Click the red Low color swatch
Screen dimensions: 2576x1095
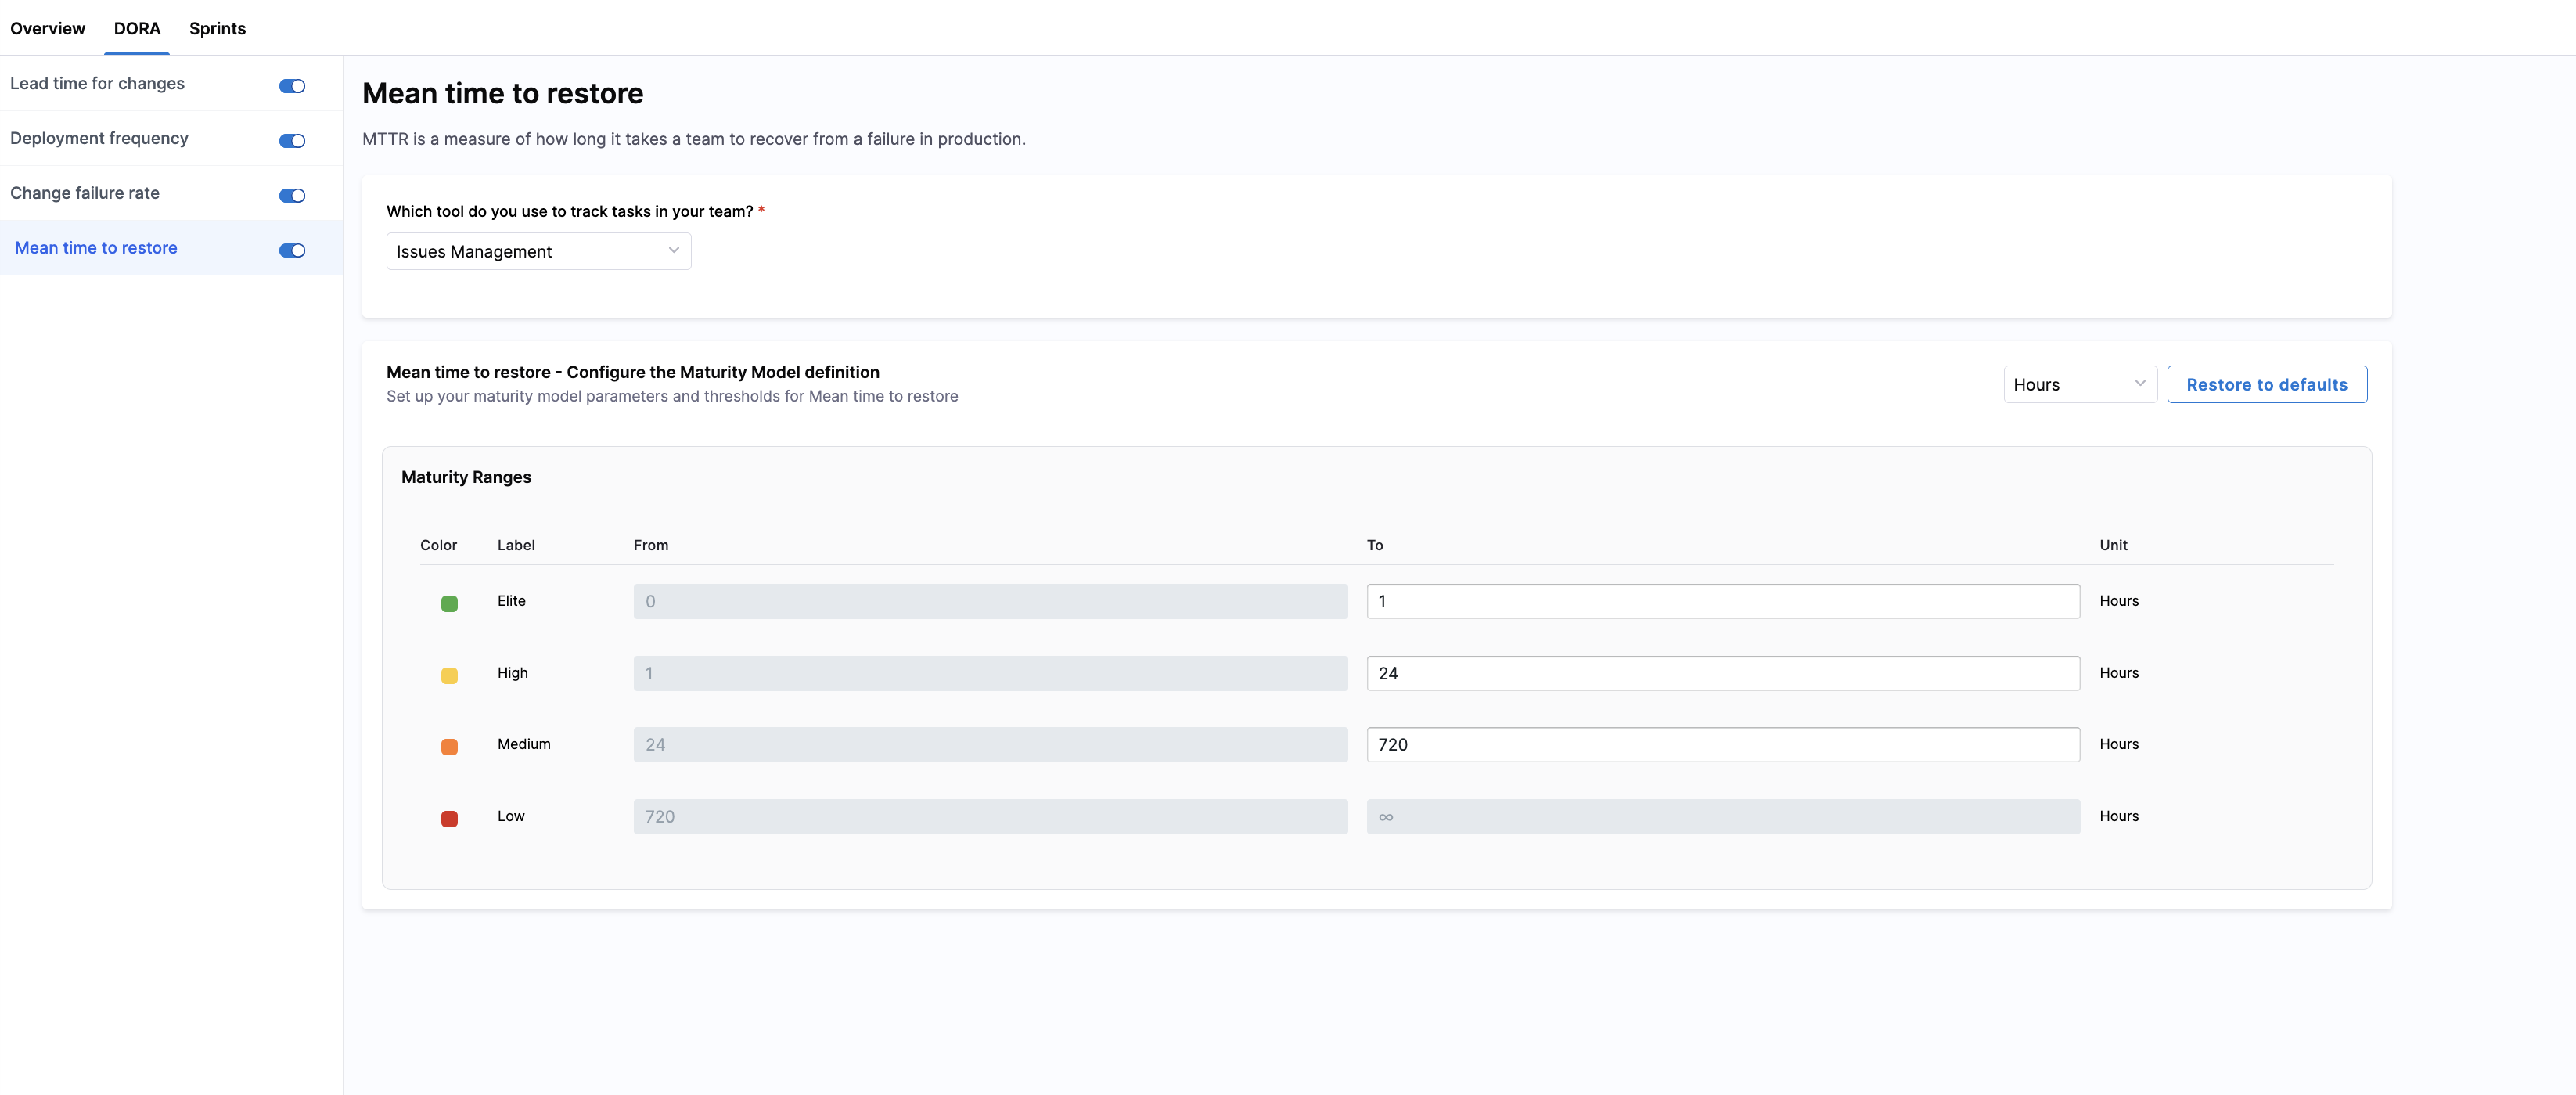(x=449, y=819)
